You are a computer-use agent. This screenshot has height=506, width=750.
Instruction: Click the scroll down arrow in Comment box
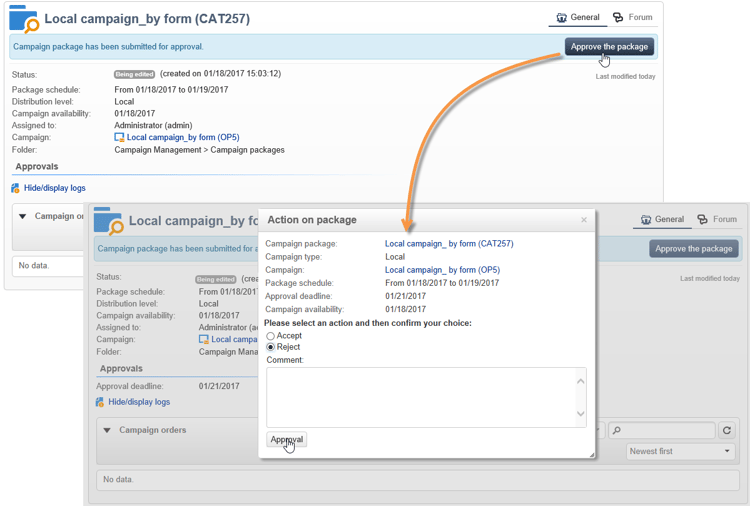click(580, 414)
